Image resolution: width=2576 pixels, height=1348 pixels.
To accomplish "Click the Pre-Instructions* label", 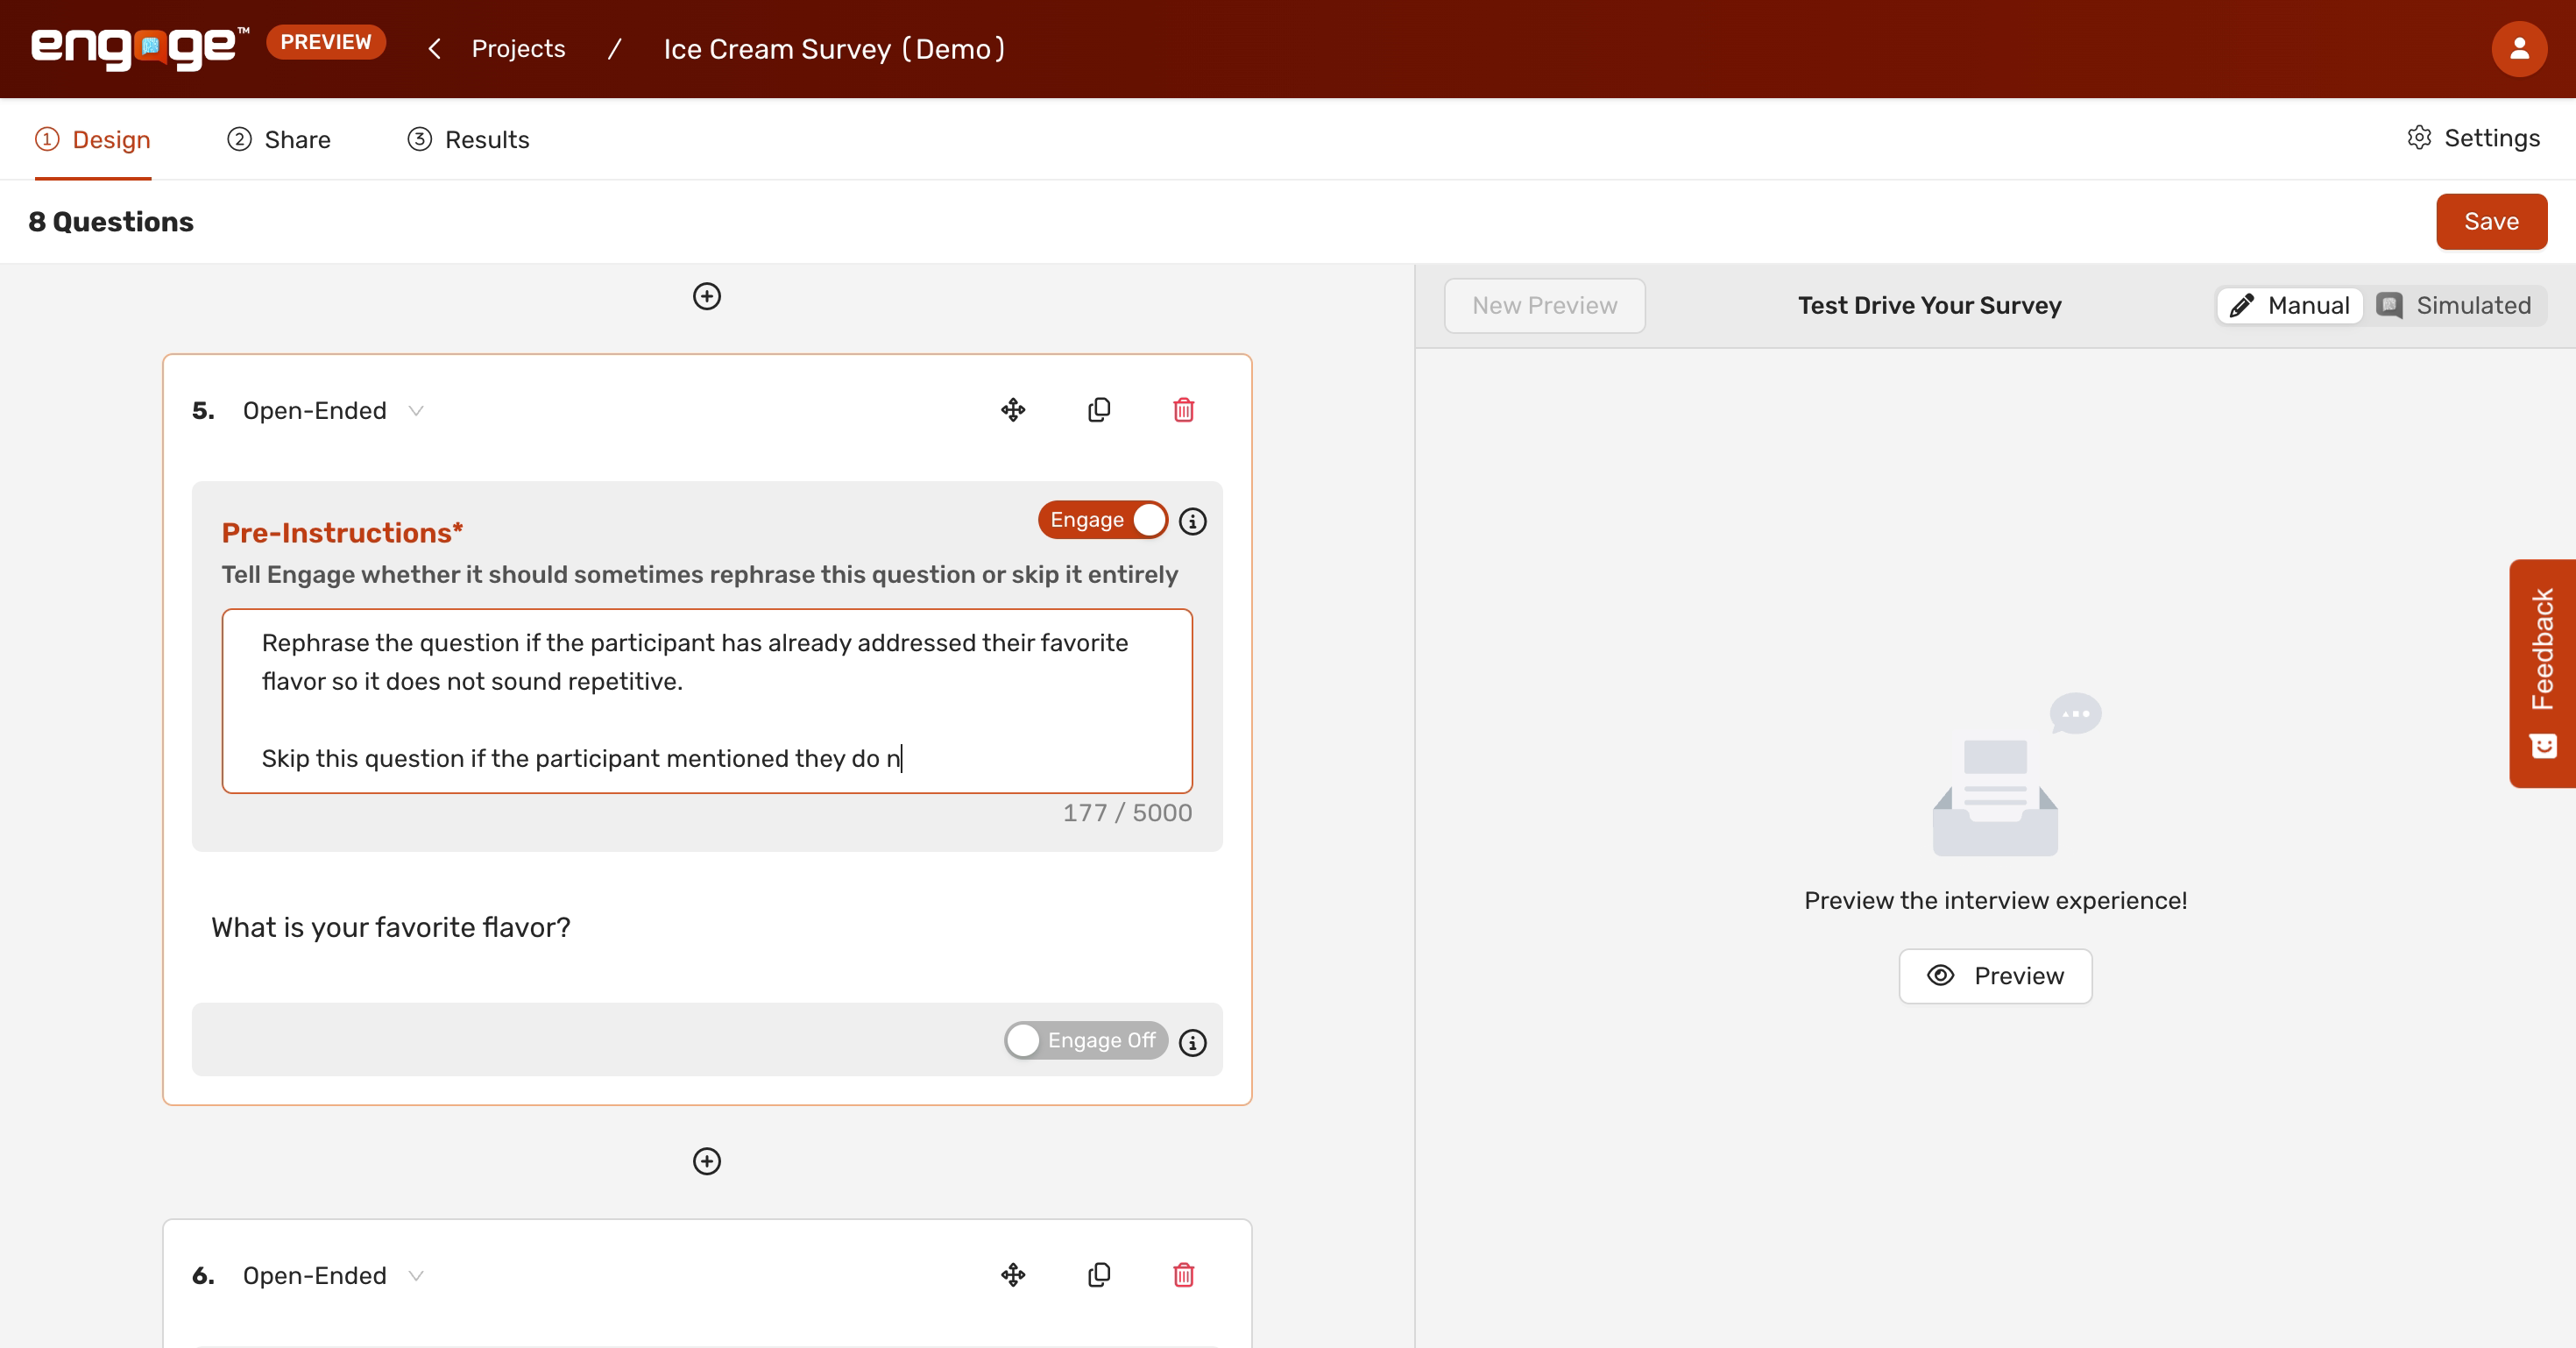I will (342, 532).
